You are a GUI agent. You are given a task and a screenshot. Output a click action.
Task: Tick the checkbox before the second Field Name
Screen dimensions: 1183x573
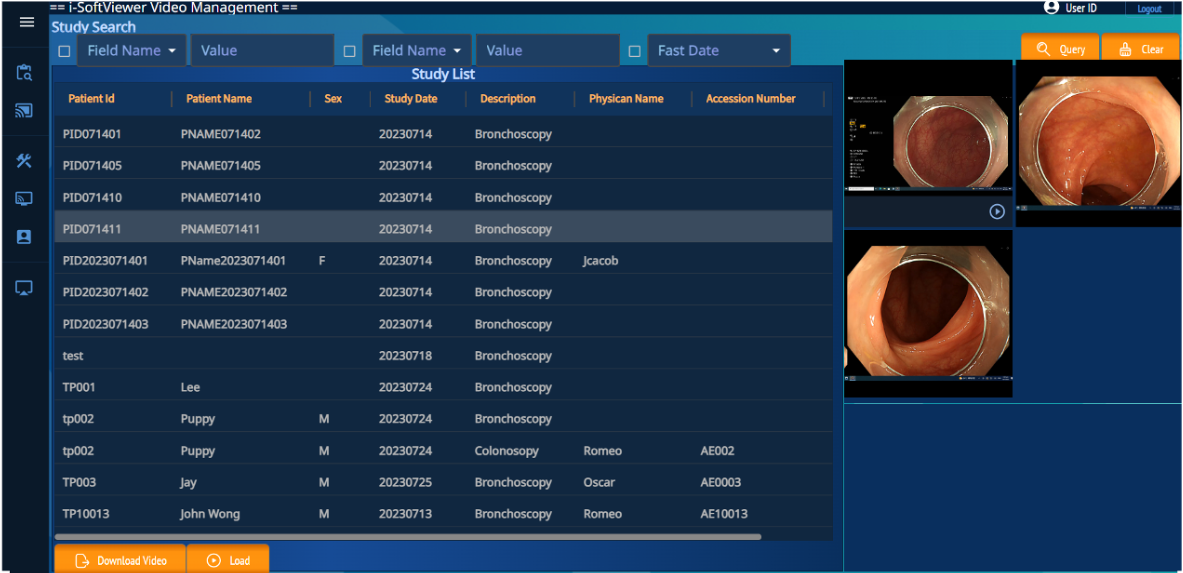point(349,51)
